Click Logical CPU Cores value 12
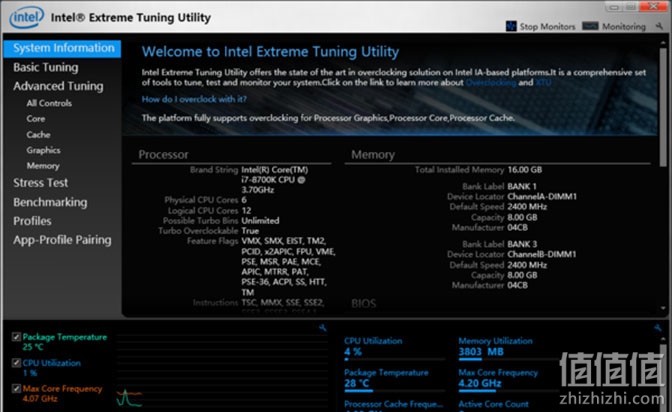Image resolution: width=672 pixels, height=412 pixels. [x=246, y=211]
